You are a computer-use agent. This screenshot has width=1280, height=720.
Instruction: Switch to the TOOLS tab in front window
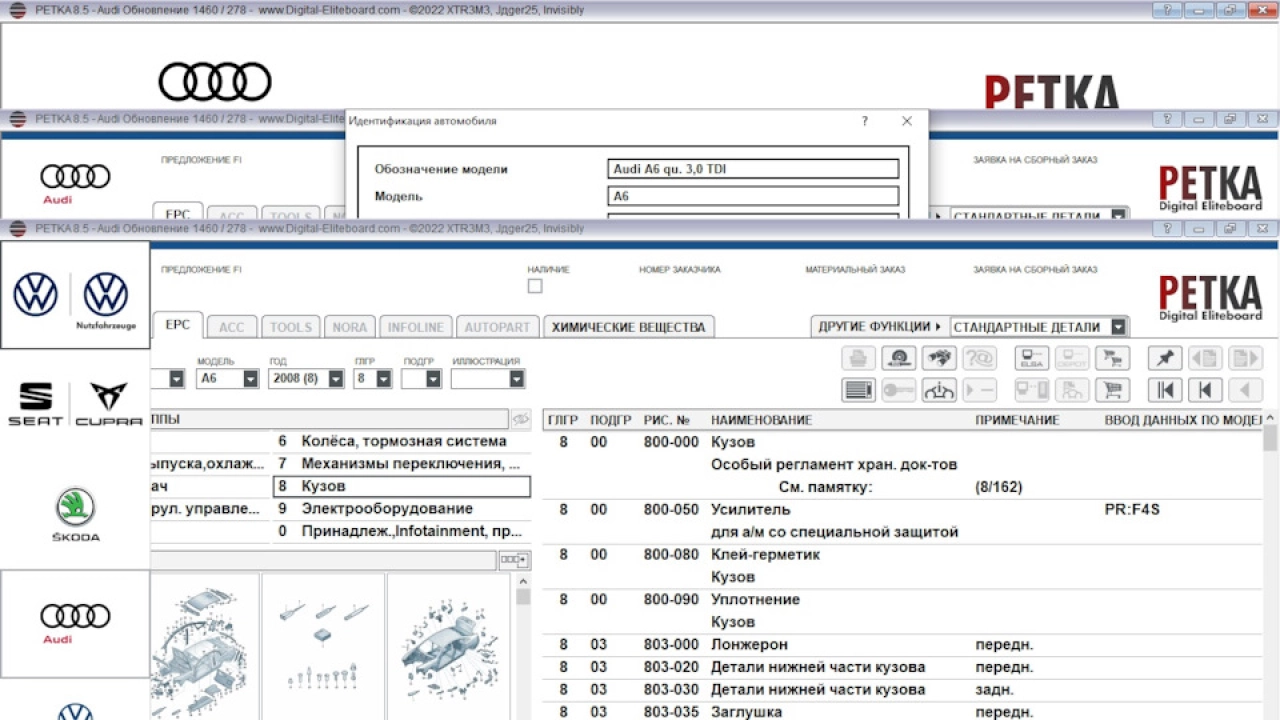click(291, 327)
